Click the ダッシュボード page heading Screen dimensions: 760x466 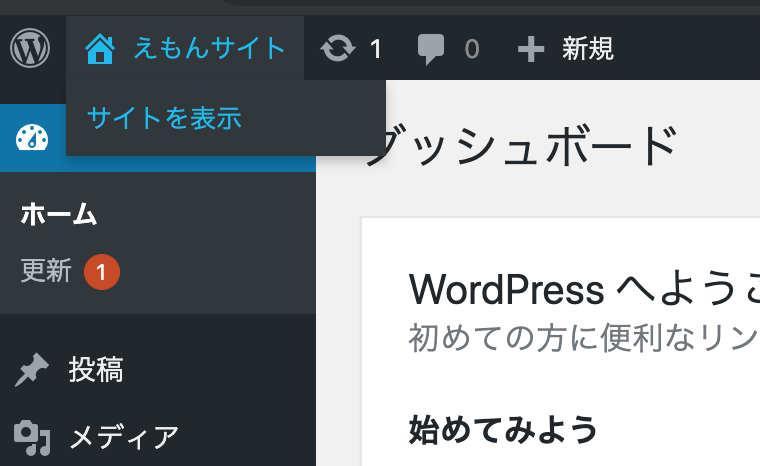pyautogui.click(x=521, y=145)
